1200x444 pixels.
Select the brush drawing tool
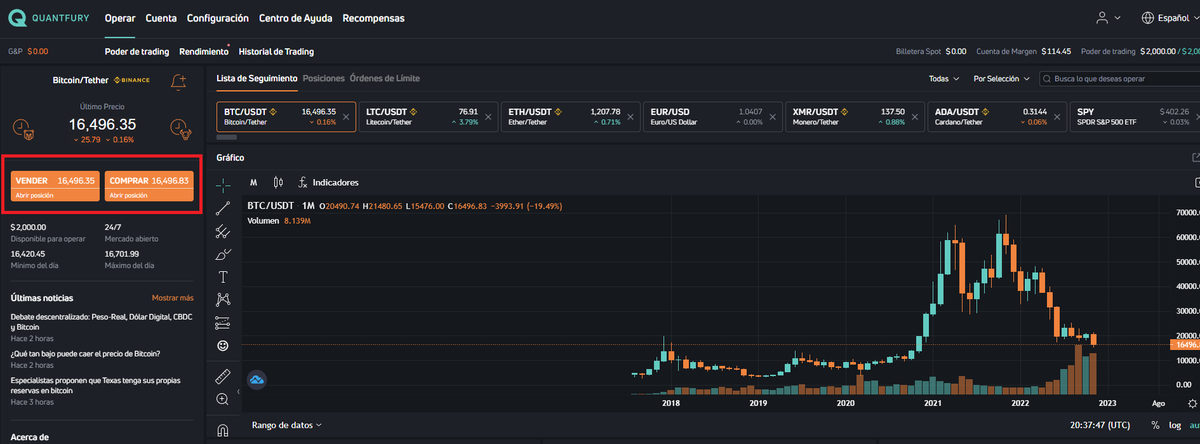pyautogui.click(x=223, y=254)
